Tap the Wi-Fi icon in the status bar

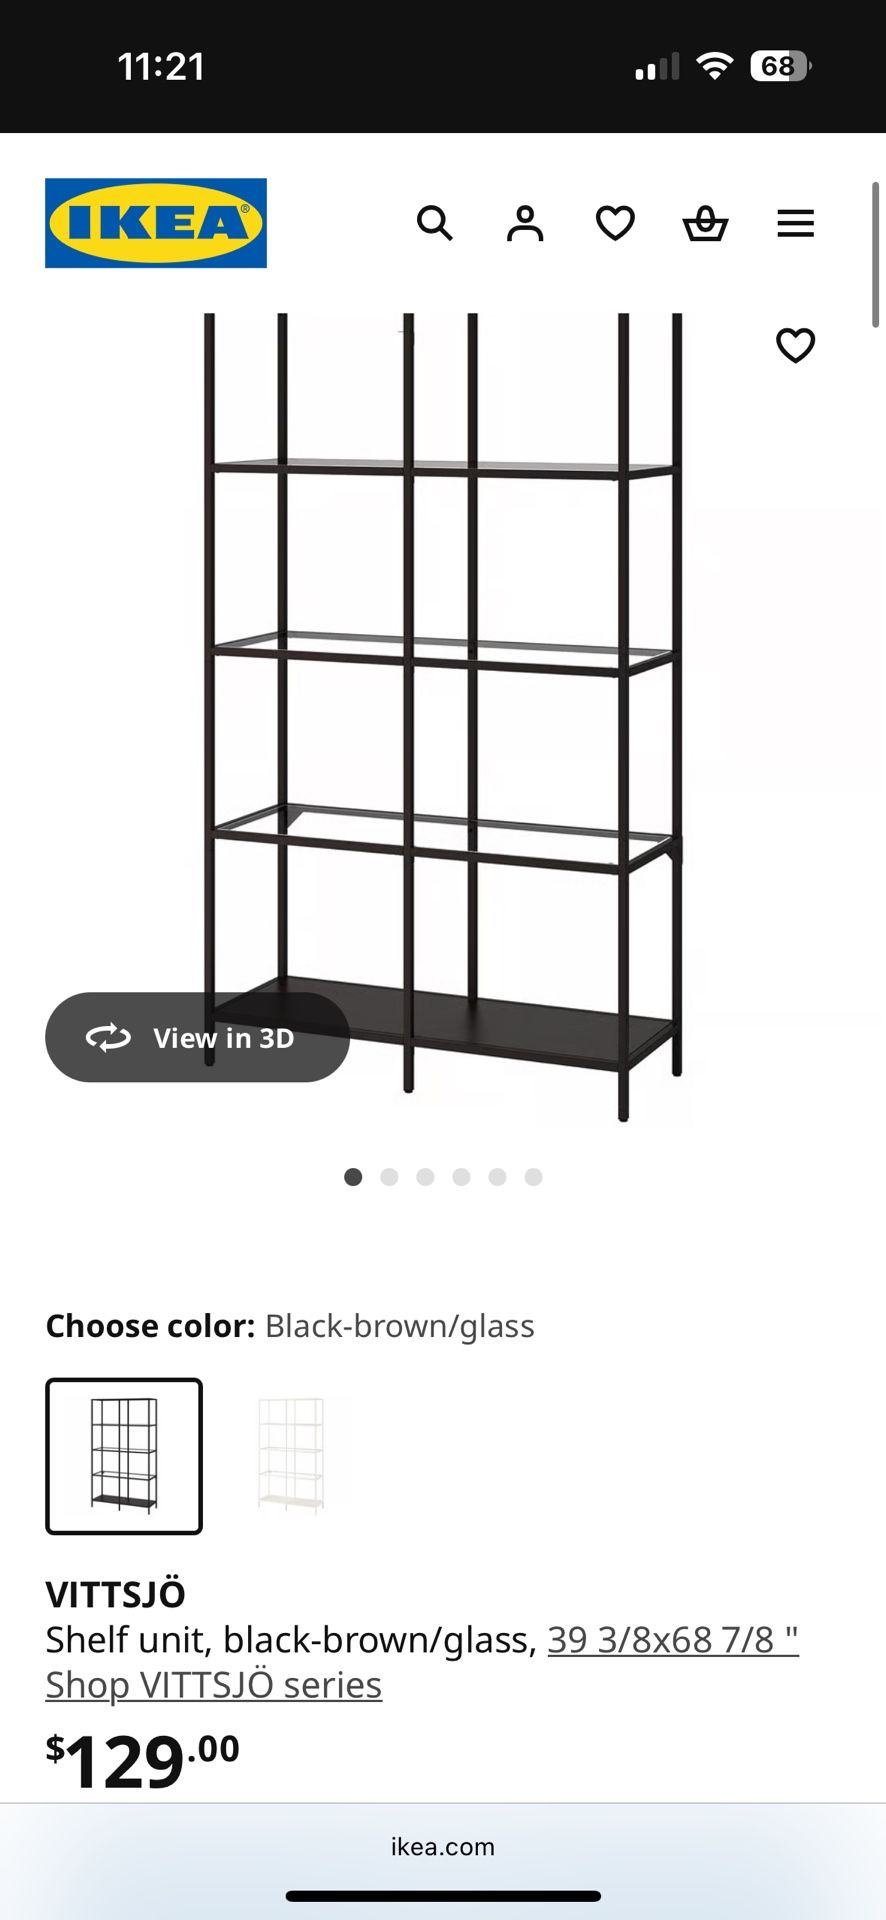pos(713,66)
